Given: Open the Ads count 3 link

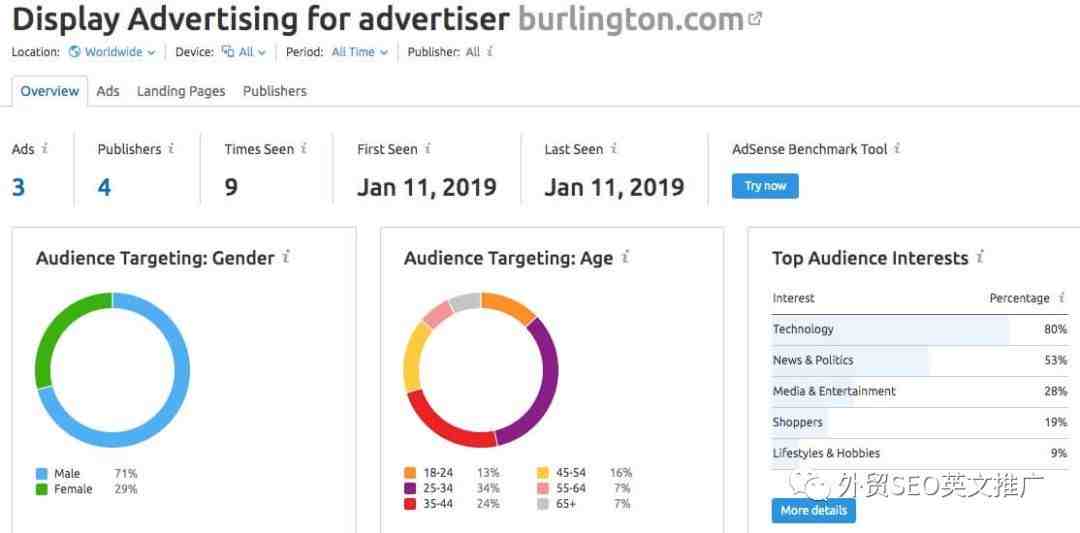Looking at the screenshot, I should pos(19,187).
